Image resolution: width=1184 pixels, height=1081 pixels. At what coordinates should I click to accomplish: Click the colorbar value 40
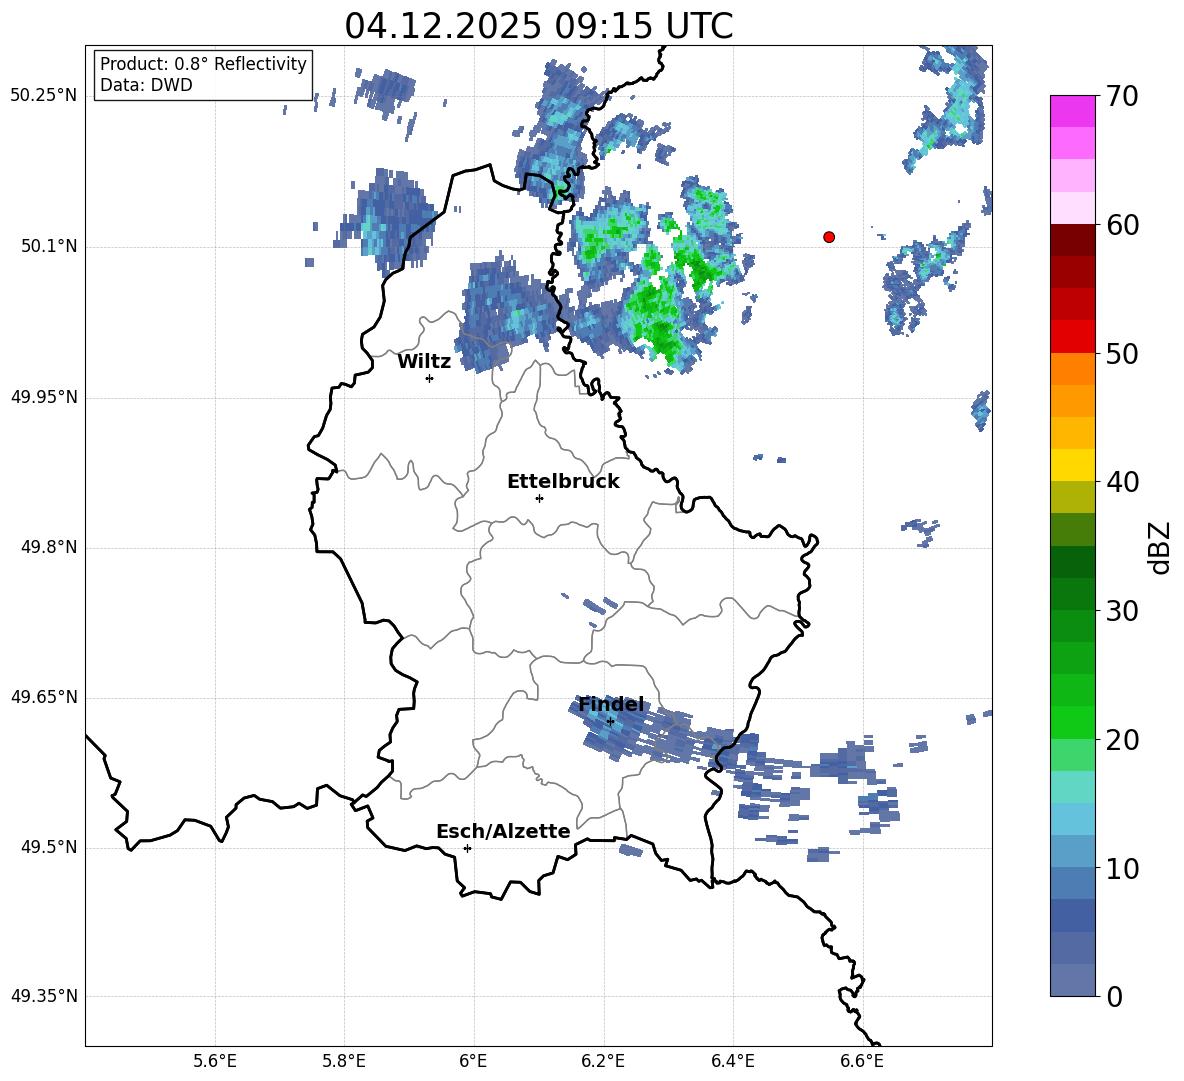click(1122, 482)
